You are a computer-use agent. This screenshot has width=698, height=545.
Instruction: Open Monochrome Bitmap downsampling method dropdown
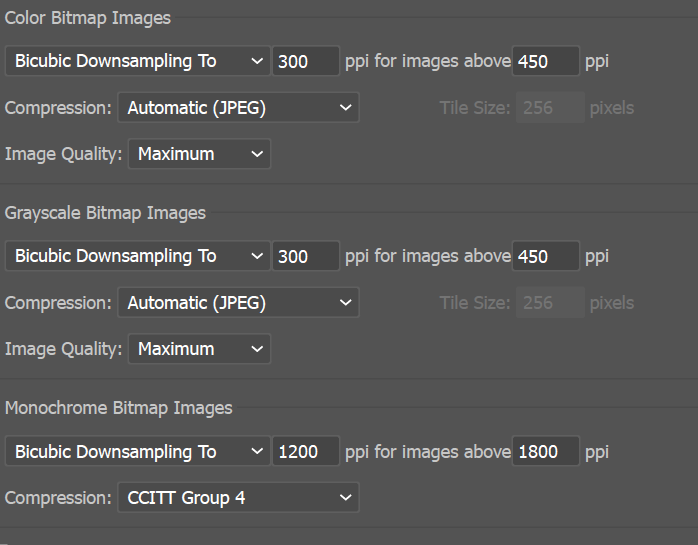(137, 452)
